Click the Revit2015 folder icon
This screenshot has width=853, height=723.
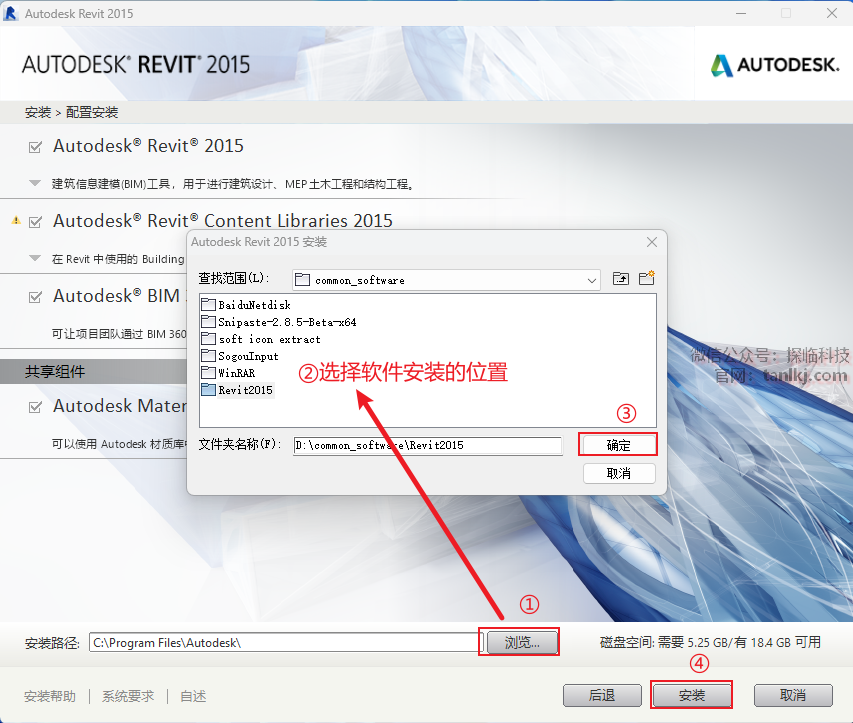coord(208,390)
